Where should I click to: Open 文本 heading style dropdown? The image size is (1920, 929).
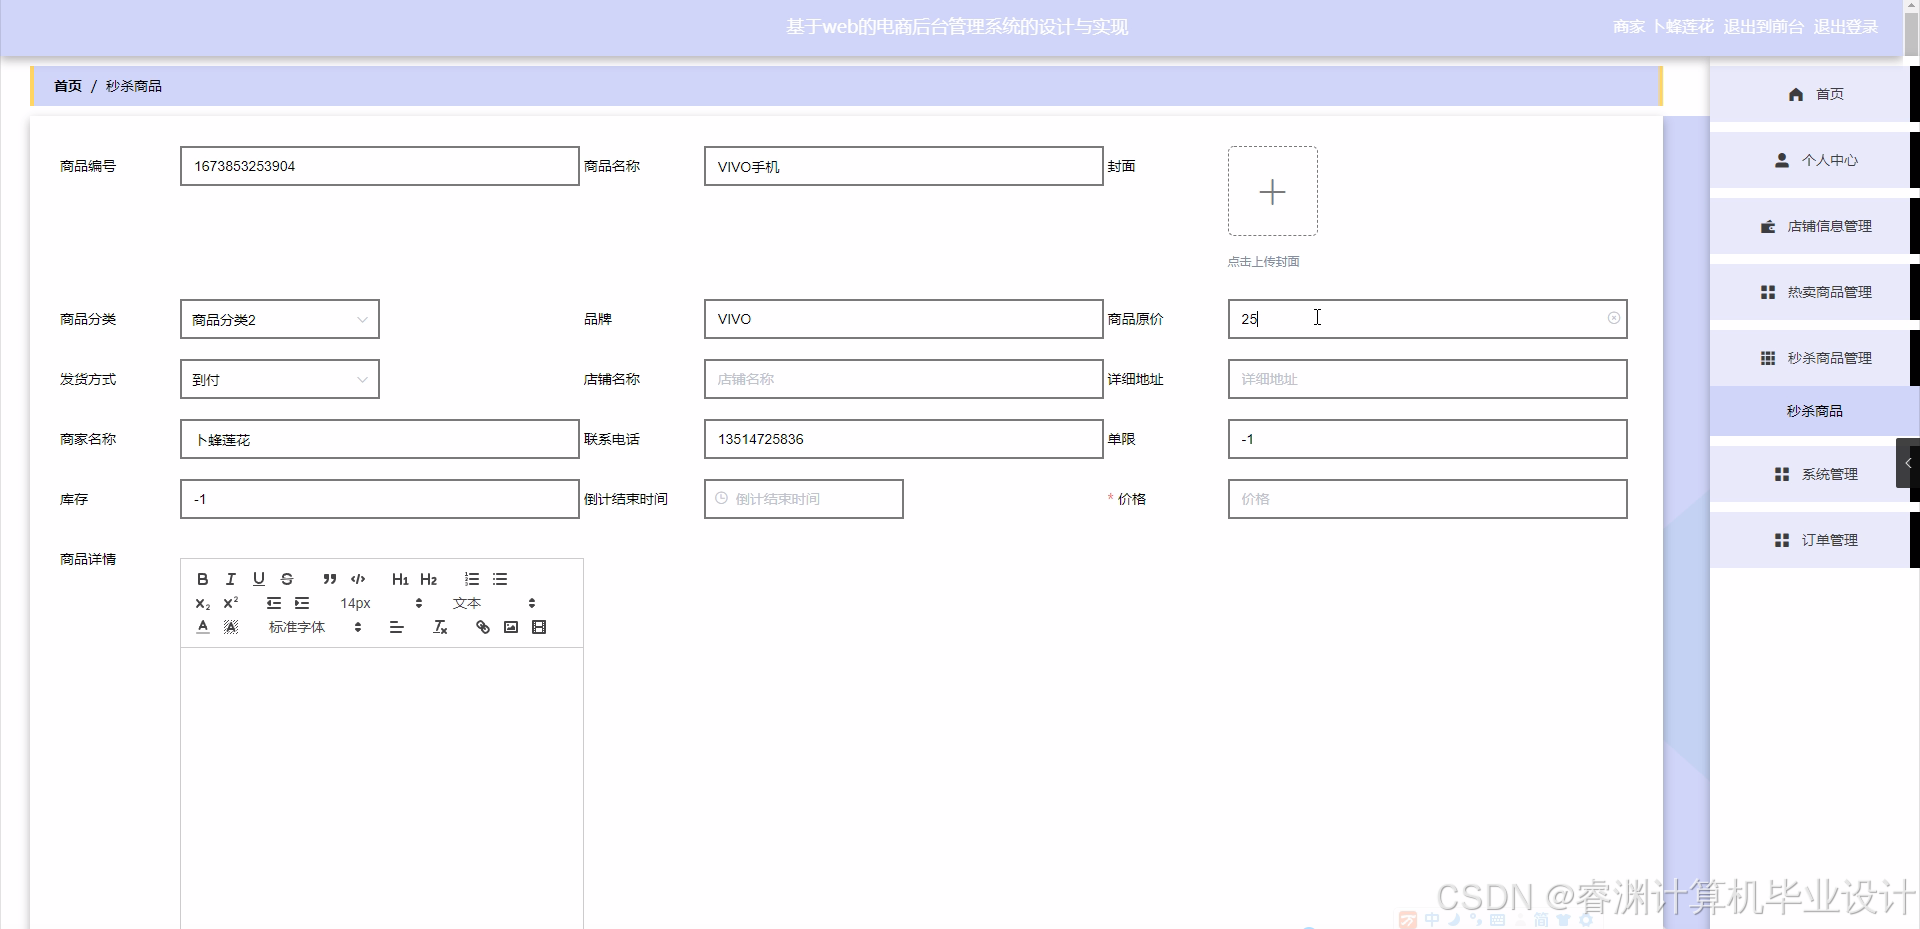[494, 603]
